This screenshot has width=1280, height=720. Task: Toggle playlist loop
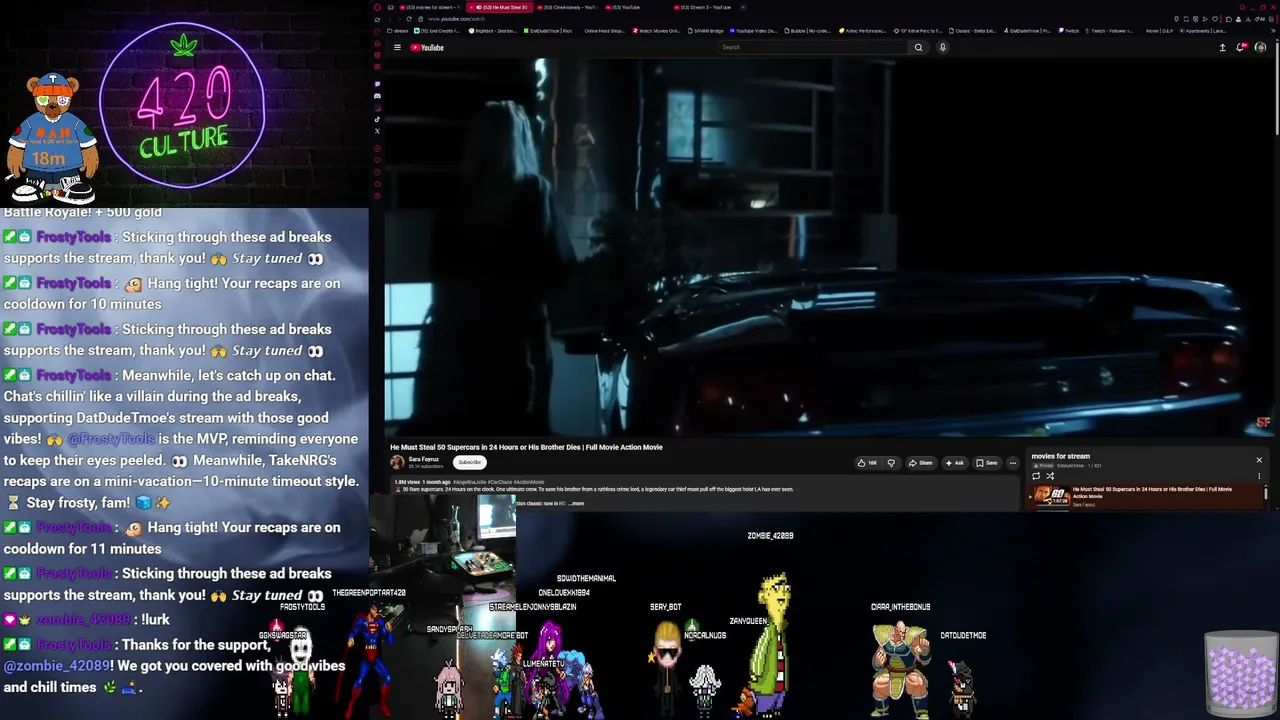coord(1036,476)
